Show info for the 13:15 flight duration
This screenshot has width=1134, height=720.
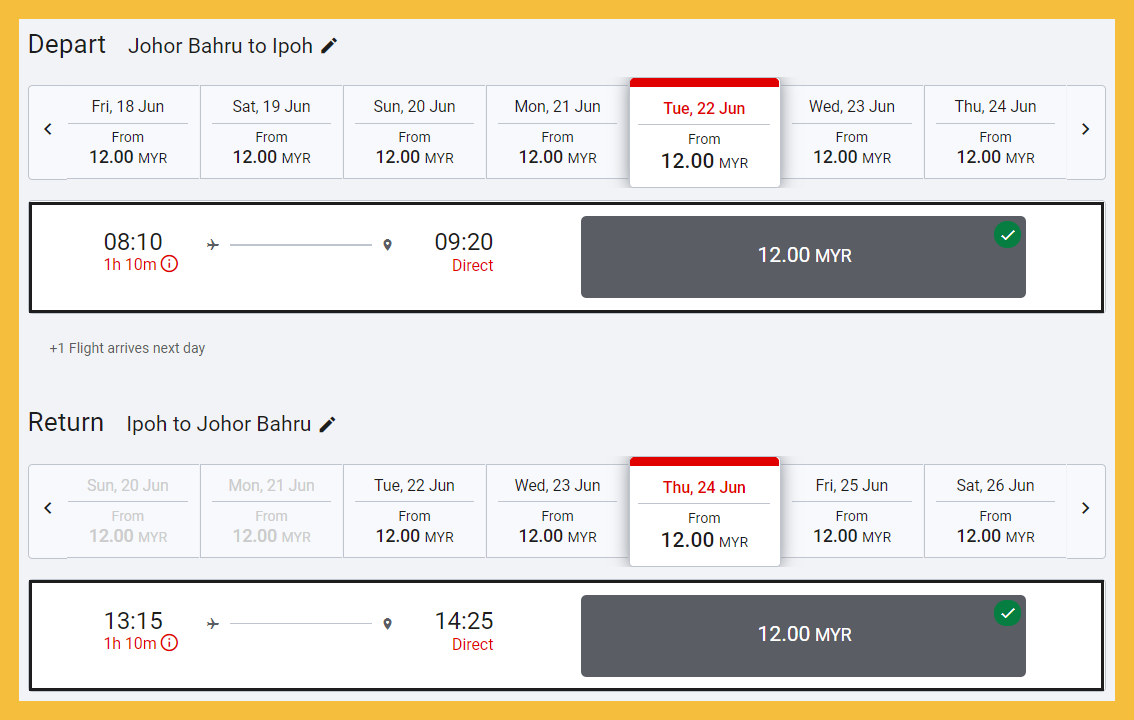(x=169, y=643)
